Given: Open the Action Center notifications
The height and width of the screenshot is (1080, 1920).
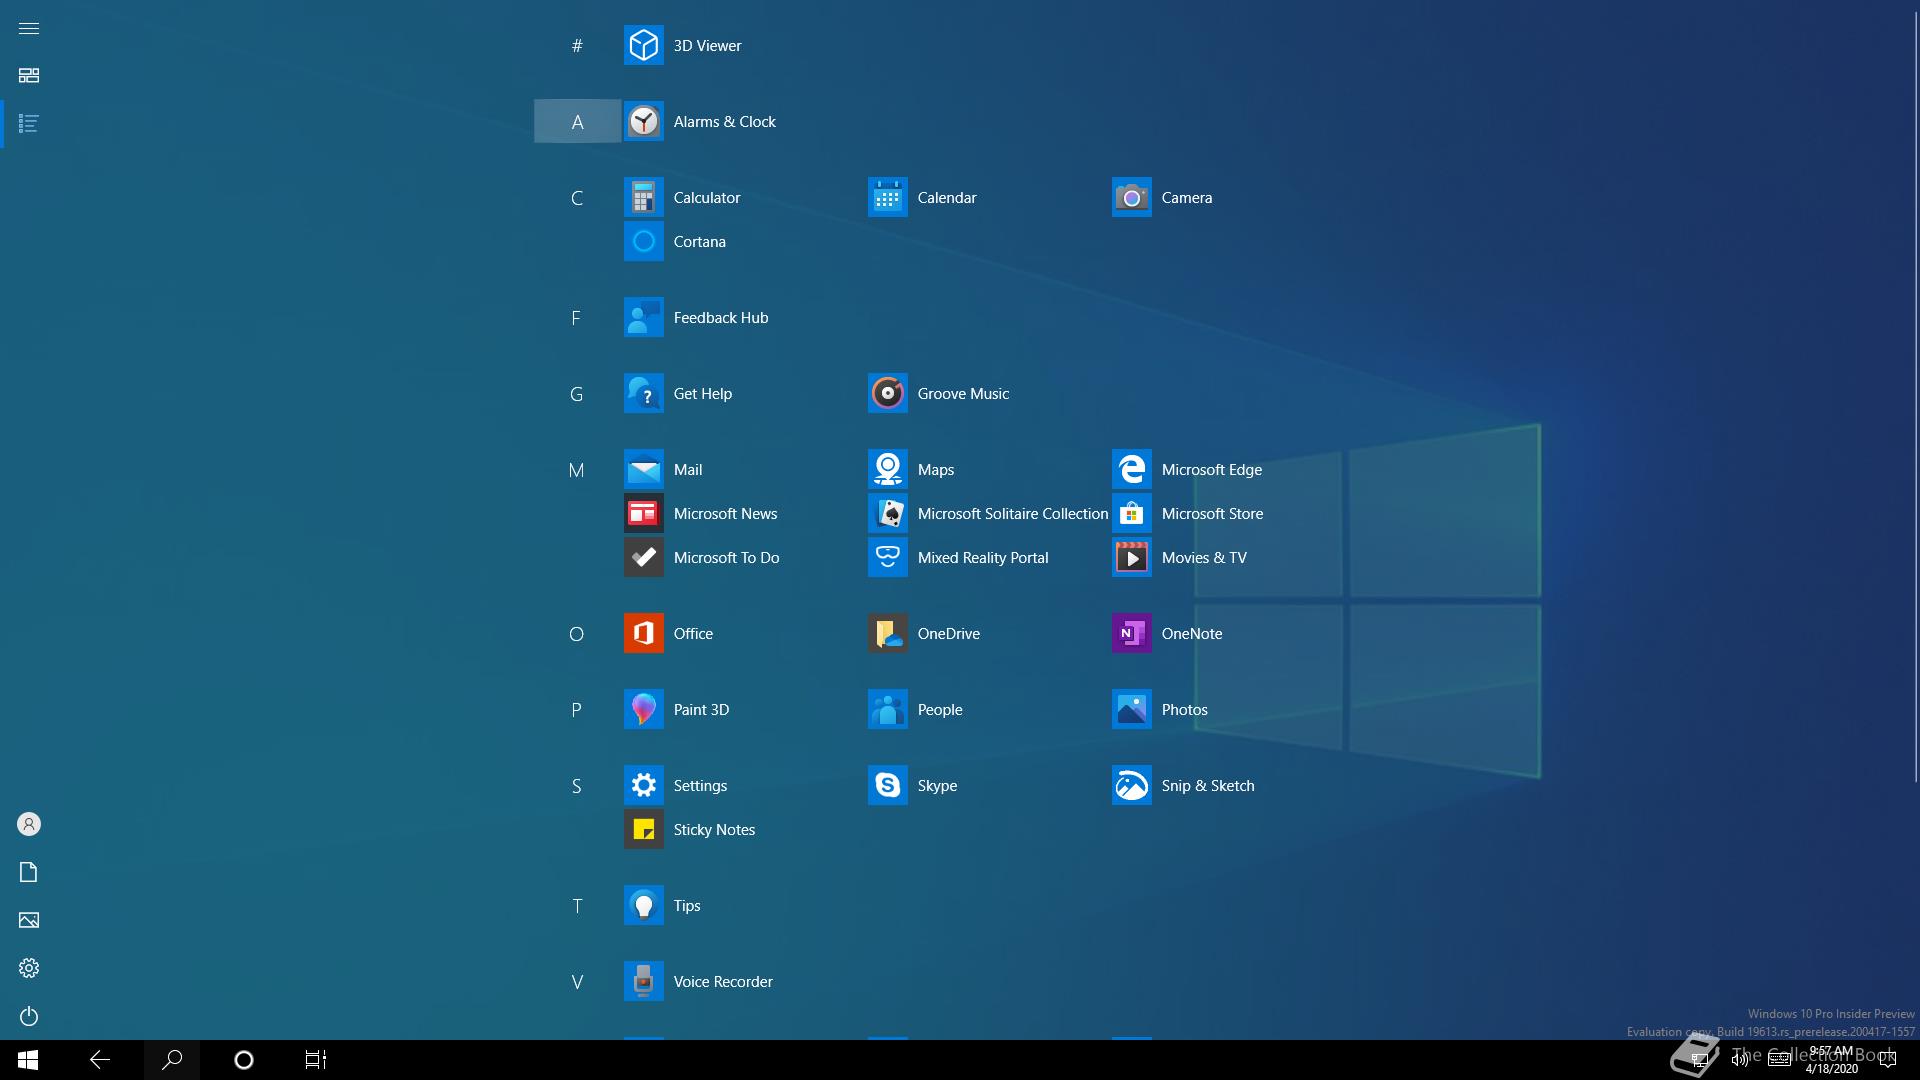Looking at the screenshot, I should pos(1888,1060).
